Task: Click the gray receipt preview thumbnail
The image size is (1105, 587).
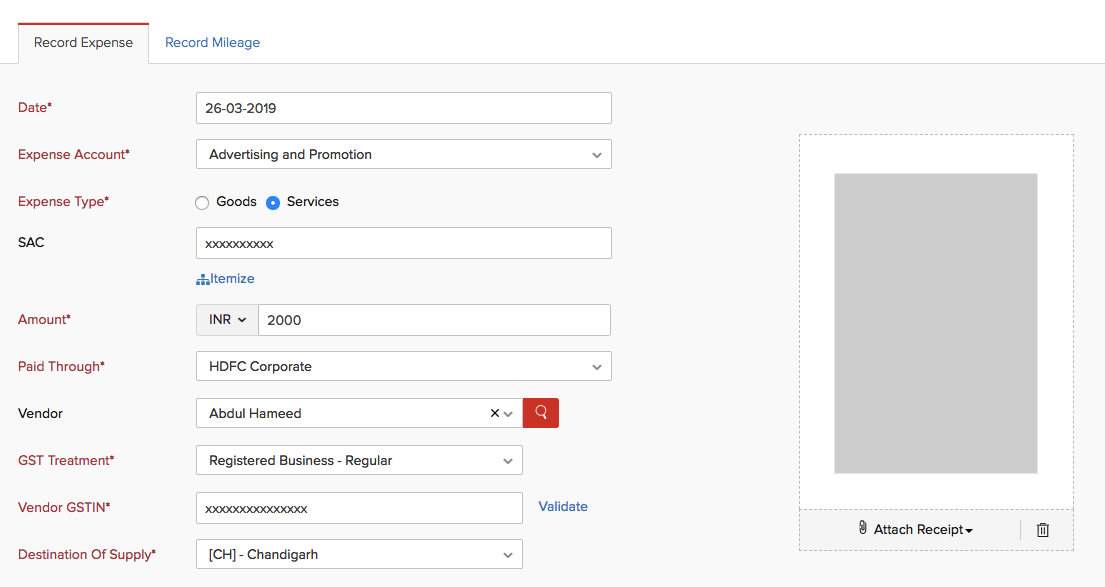Action: (x=935, y=323)
